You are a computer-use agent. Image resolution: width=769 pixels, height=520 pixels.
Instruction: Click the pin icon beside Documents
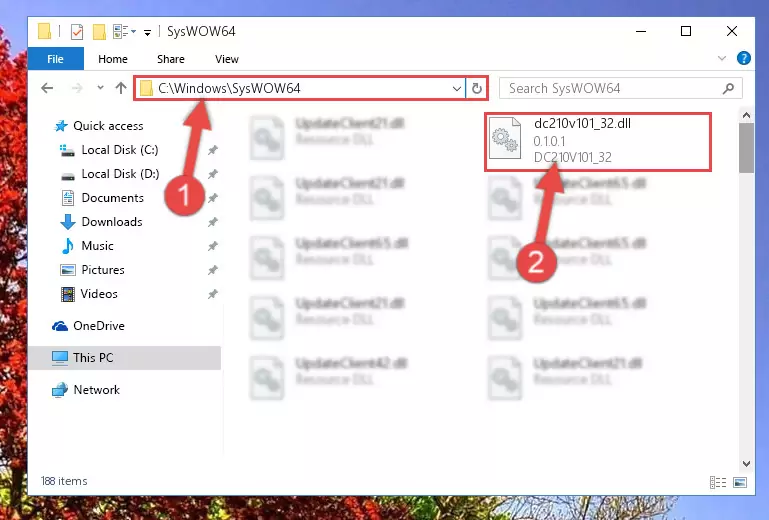(x=212, y=198)
